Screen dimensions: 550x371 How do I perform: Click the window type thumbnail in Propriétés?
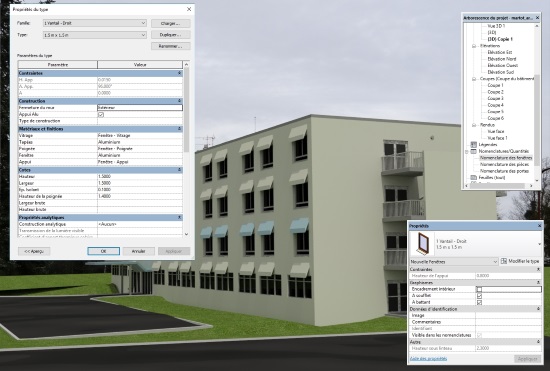(422, 244)
